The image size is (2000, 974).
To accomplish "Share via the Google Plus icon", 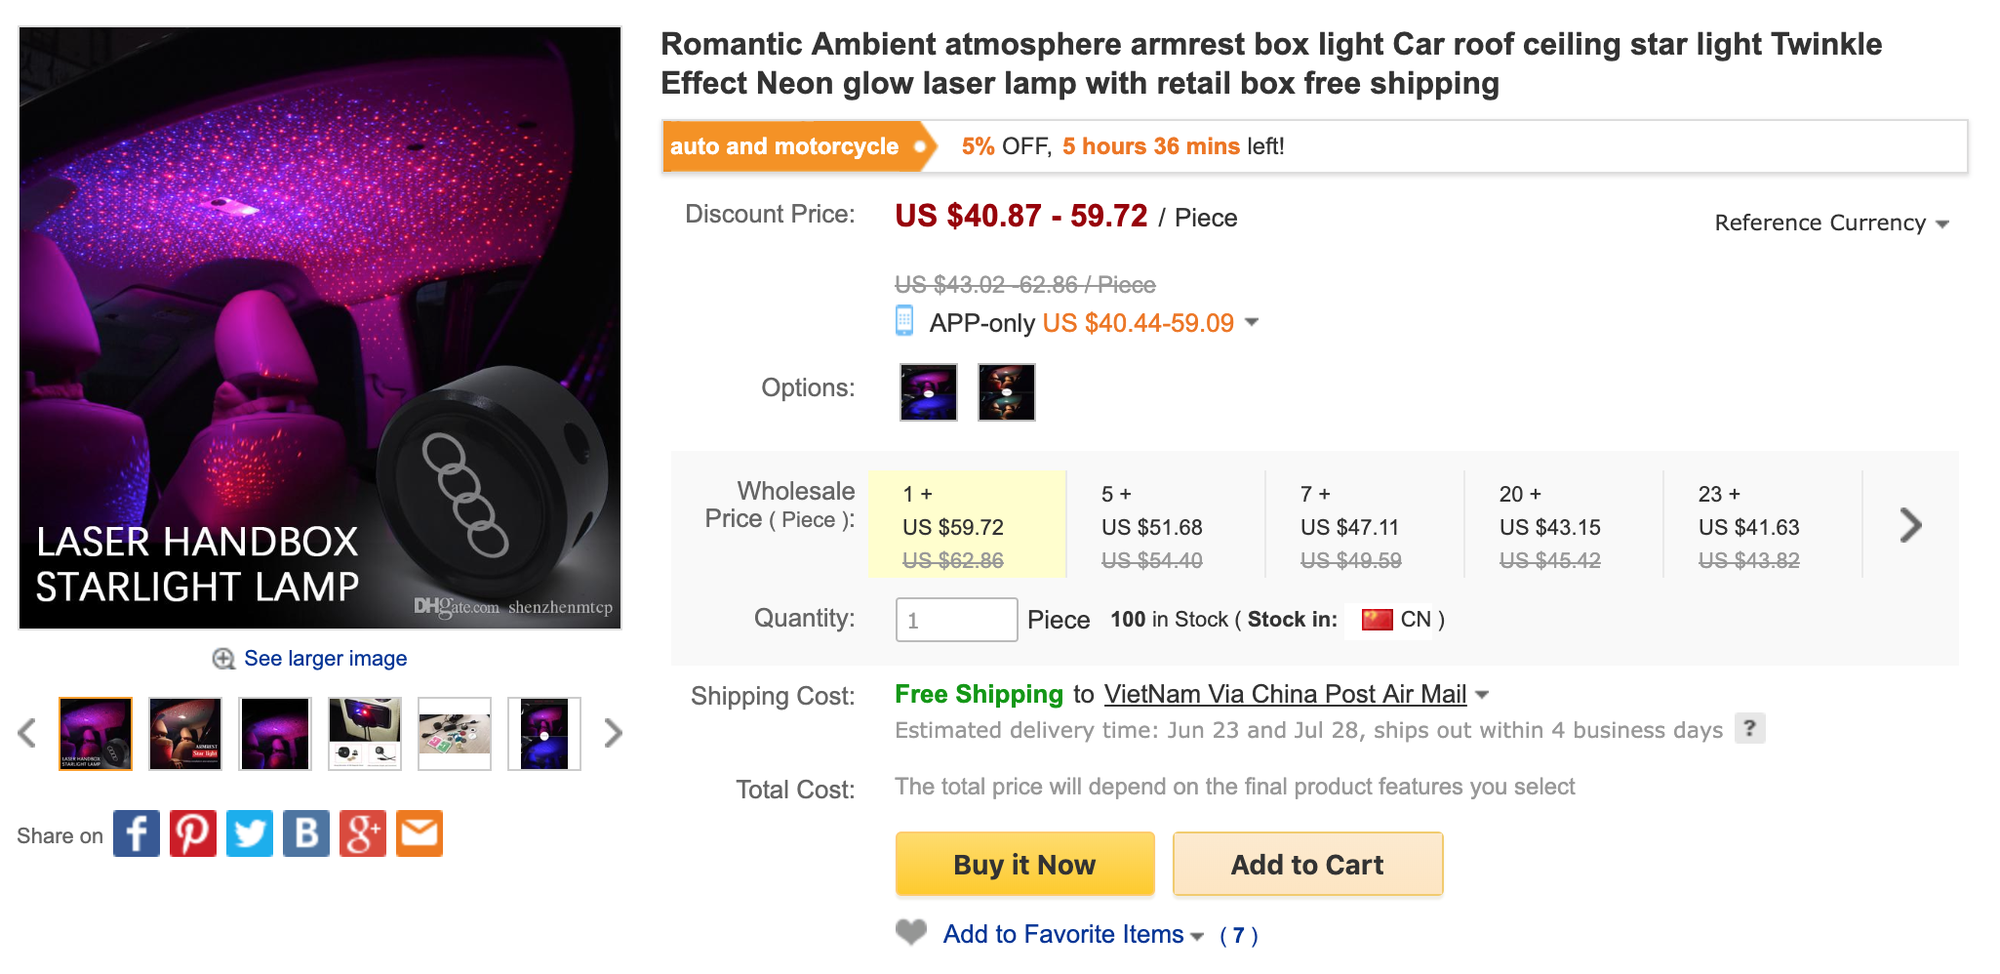I will click(363, 834).
